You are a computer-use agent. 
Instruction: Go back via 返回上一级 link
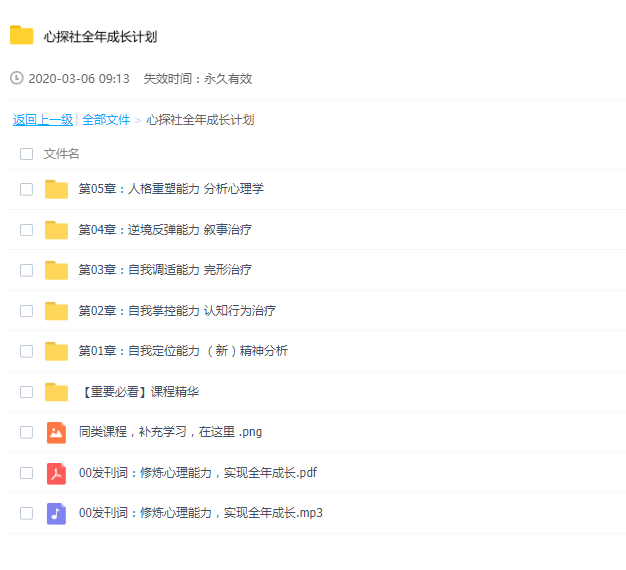tap(43, 120)
